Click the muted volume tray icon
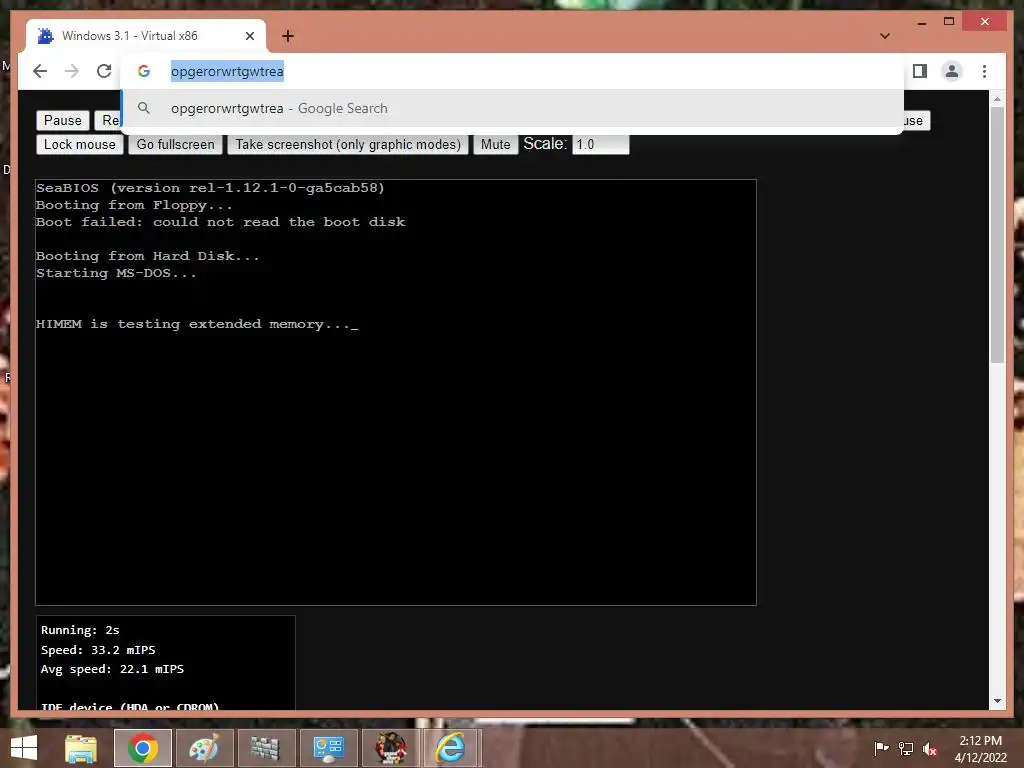1024x768 pixels. pyautogui.click(x=929, y=748)
